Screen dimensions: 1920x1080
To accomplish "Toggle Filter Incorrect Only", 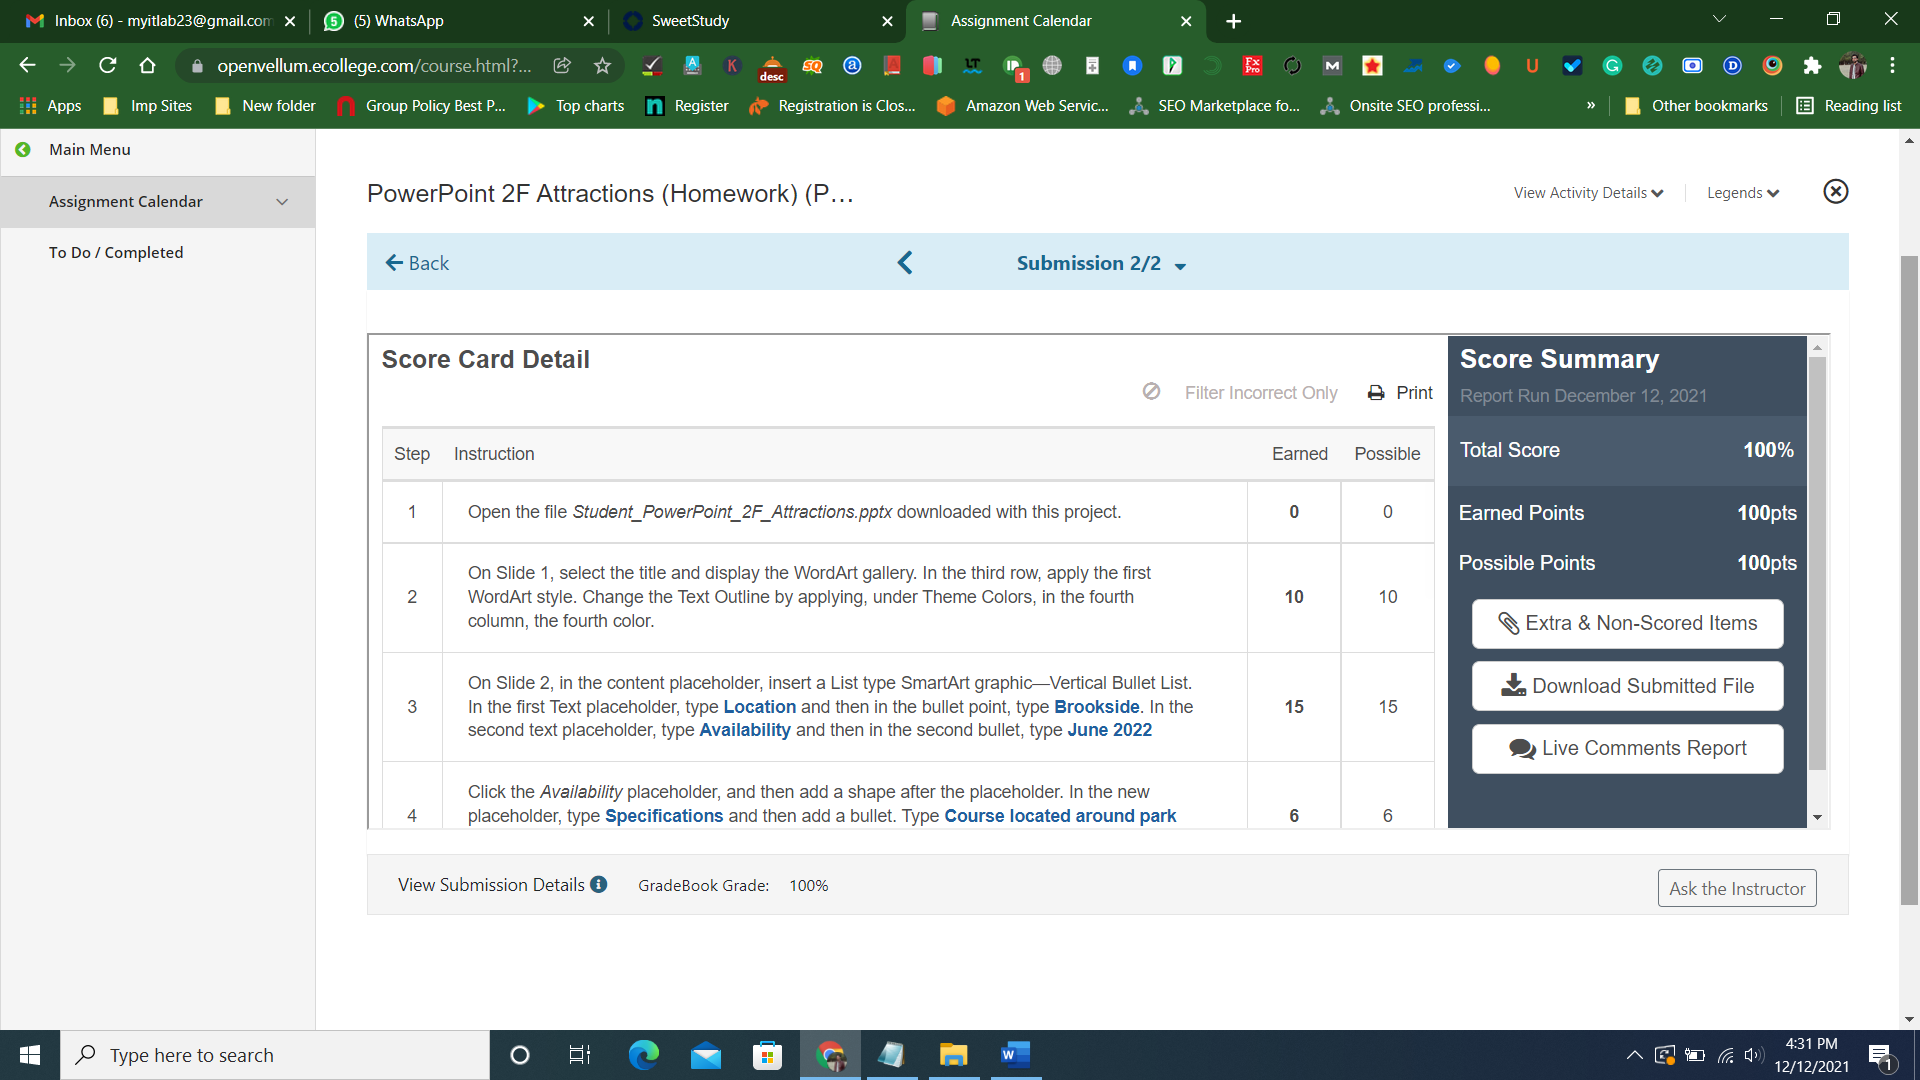I will point(1240,393).
